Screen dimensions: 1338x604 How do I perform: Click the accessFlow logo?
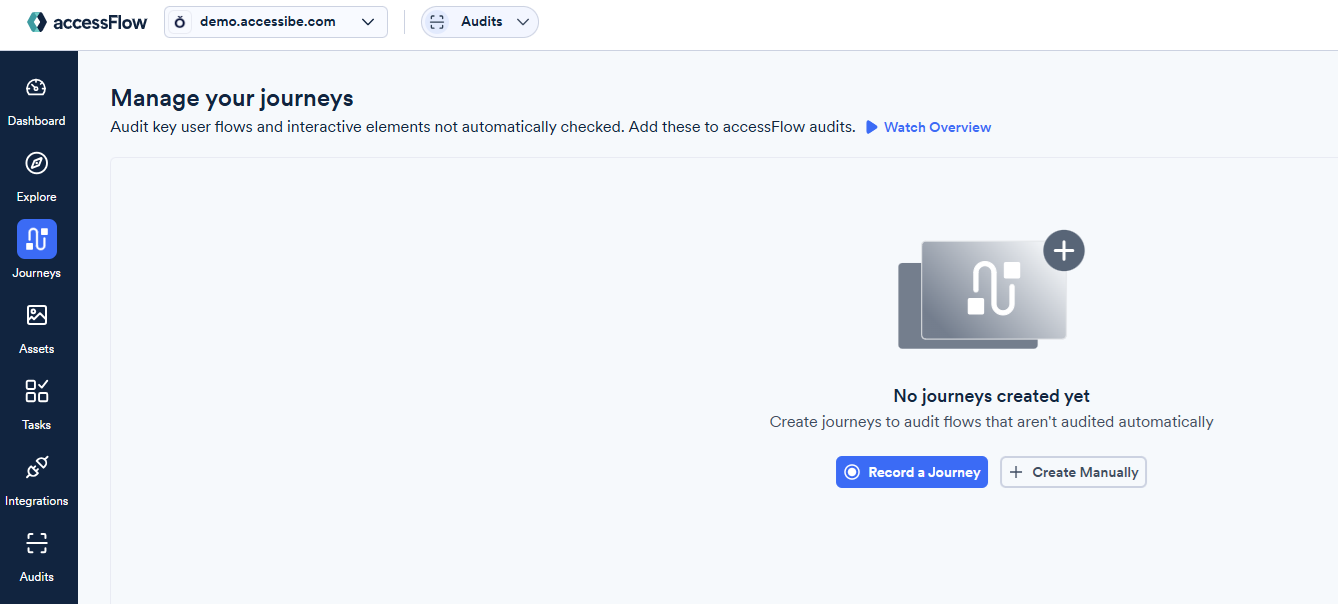(x=87, y=22)
